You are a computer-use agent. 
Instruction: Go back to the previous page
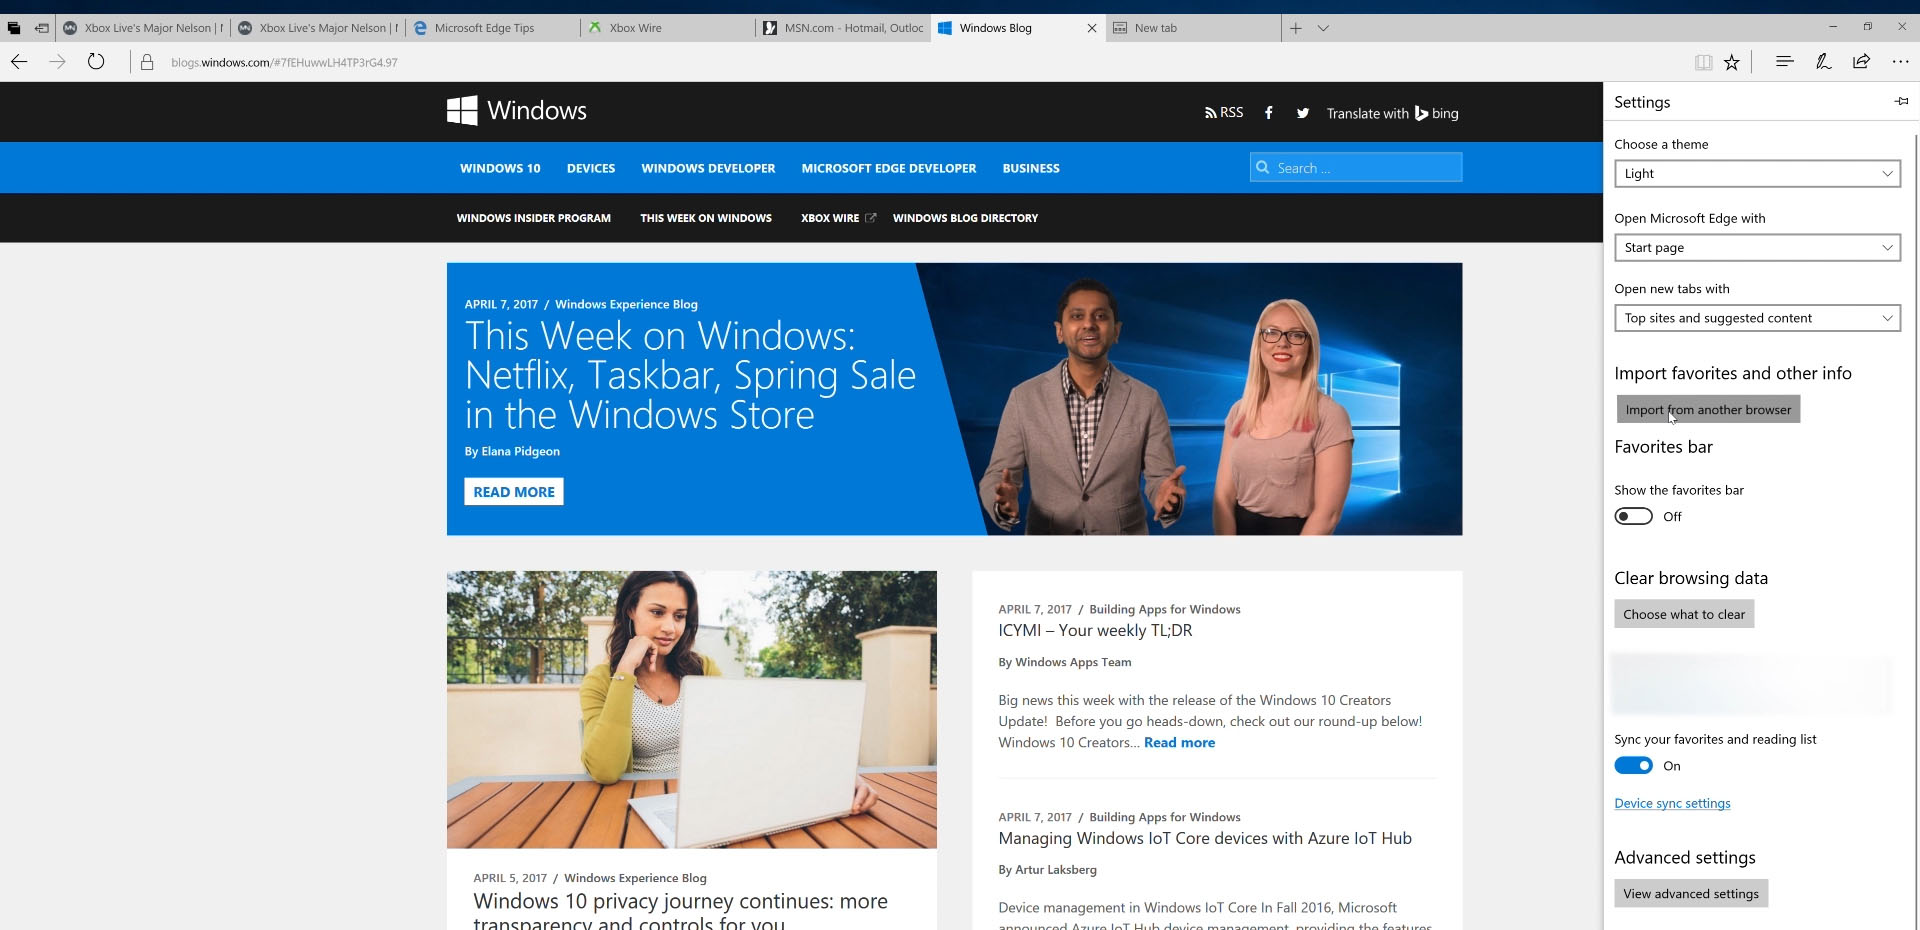[x=19, y=62]
